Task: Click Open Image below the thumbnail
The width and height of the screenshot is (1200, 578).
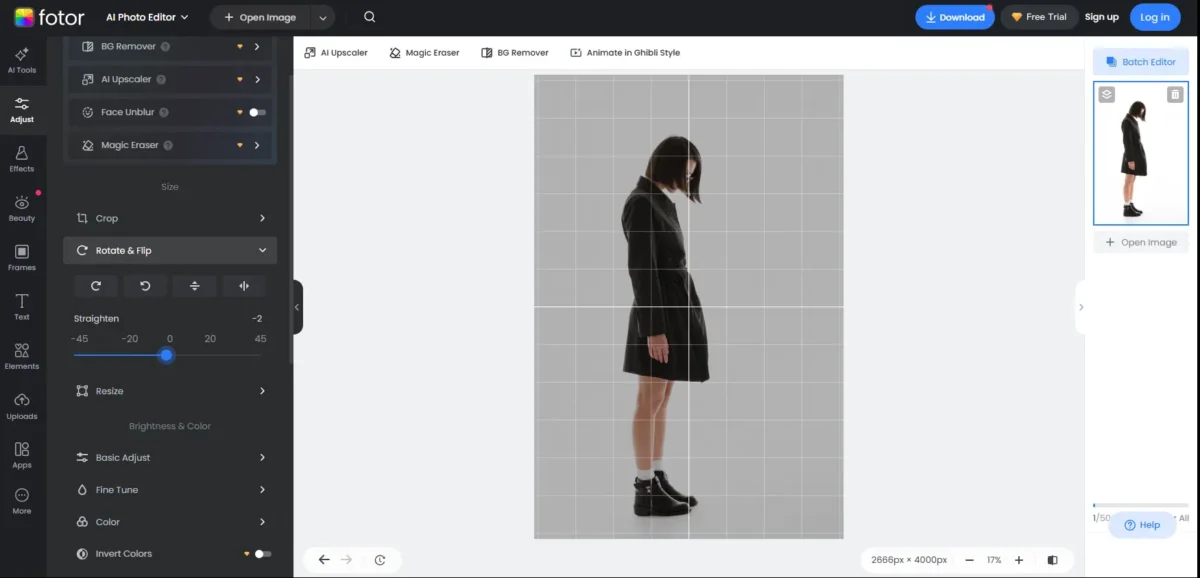Action: point(1141,242)
